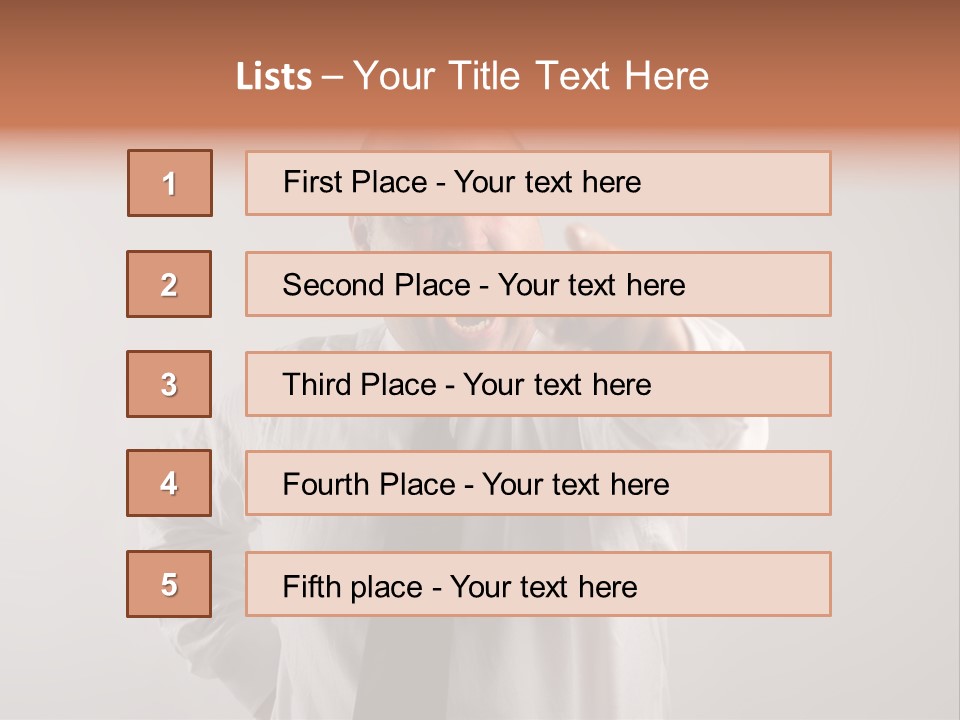960x720 pixels.
Task: Click the bold word Lists in title
Action: tap(273, 77)
